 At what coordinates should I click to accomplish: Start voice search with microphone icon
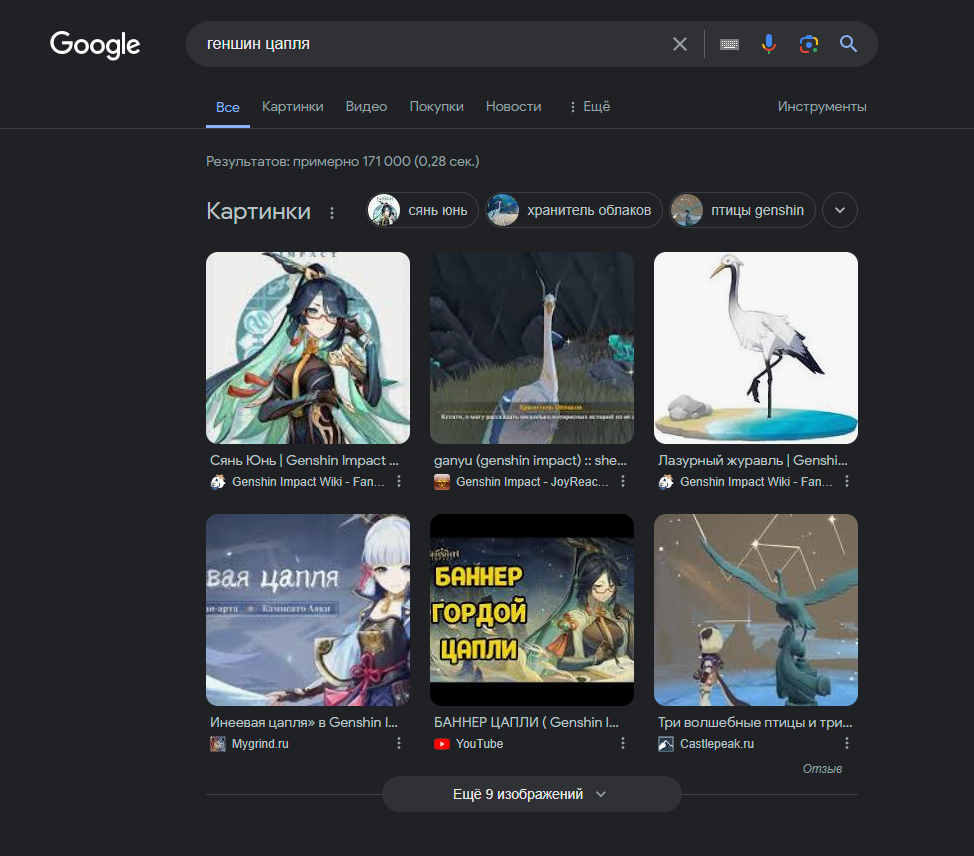coord(768,44)
